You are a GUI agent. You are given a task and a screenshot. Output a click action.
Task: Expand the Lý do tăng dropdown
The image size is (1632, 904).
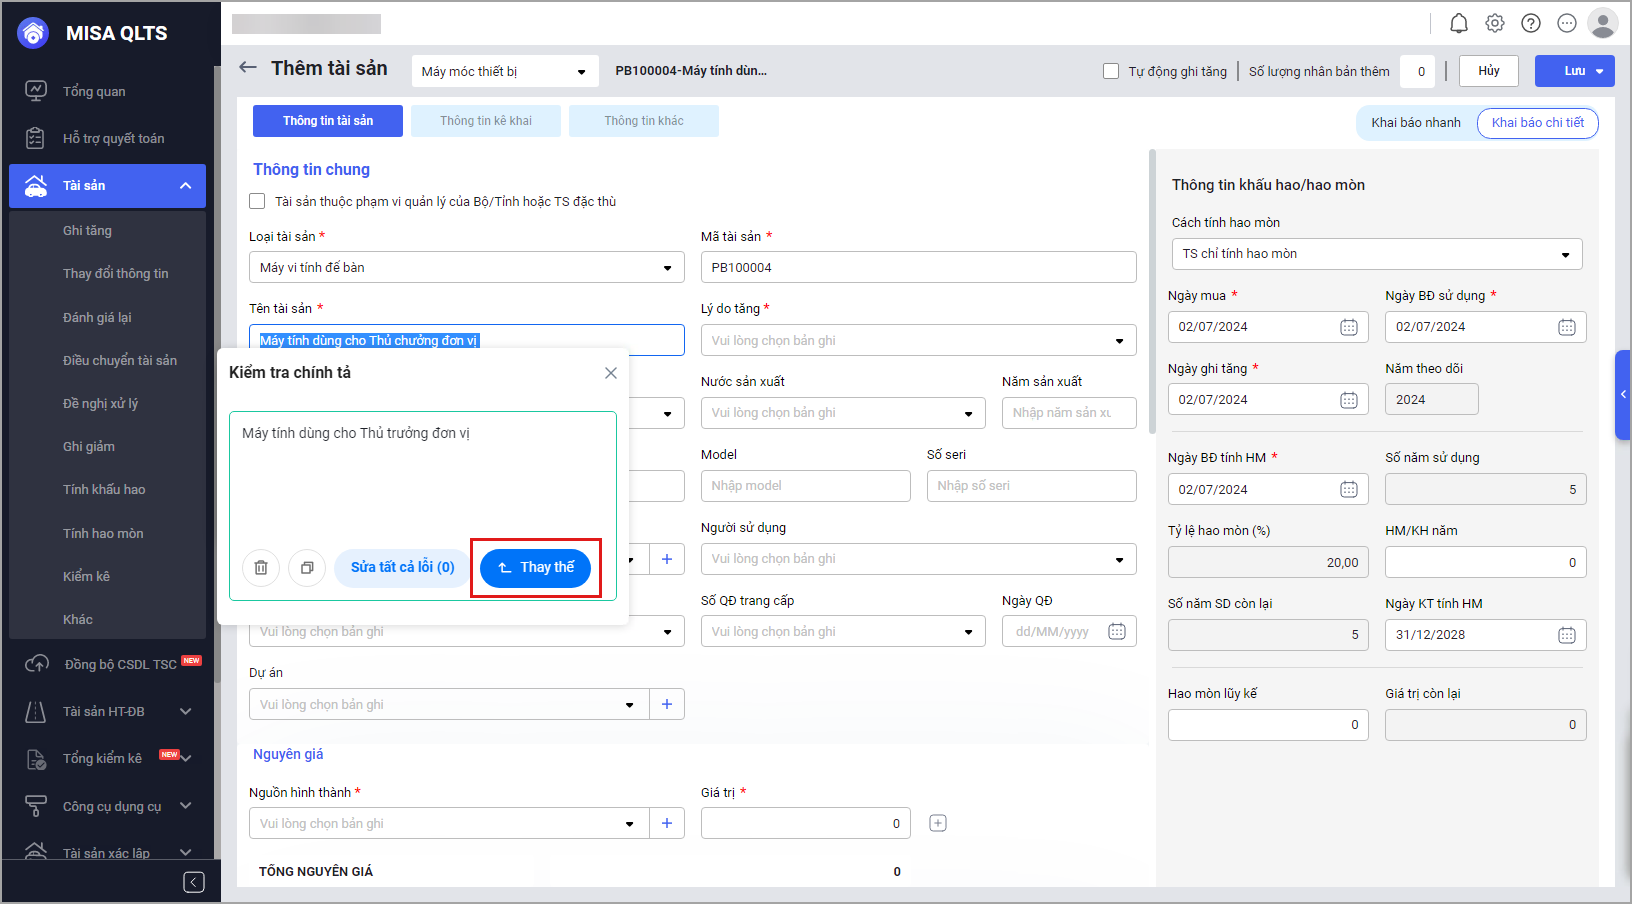tap(918, 341)
